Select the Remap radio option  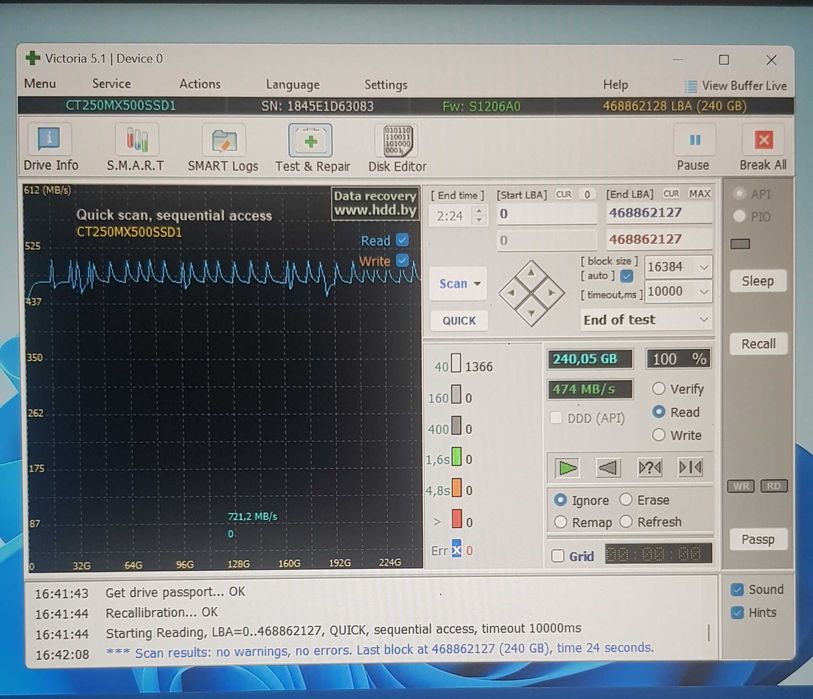coord(560,522)
